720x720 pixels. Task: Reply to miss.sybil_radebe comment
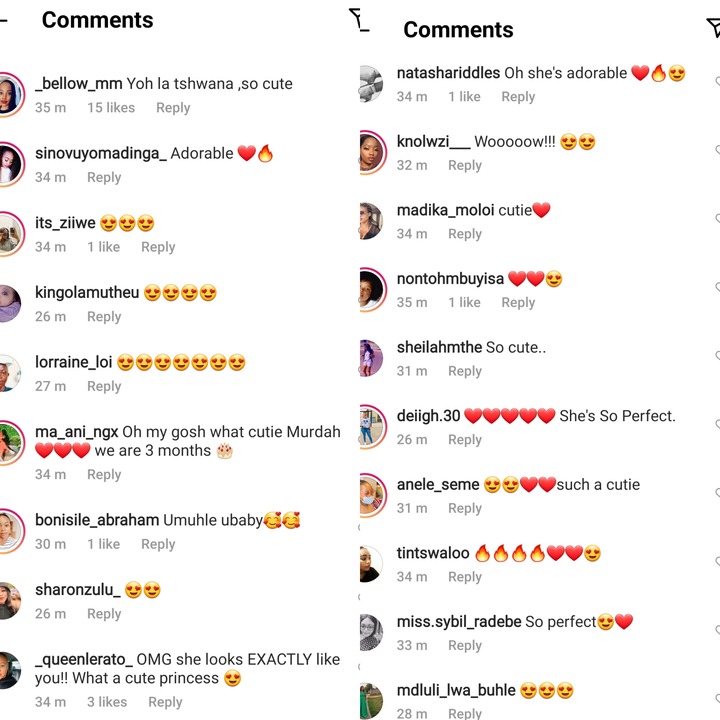coord(465,645)
